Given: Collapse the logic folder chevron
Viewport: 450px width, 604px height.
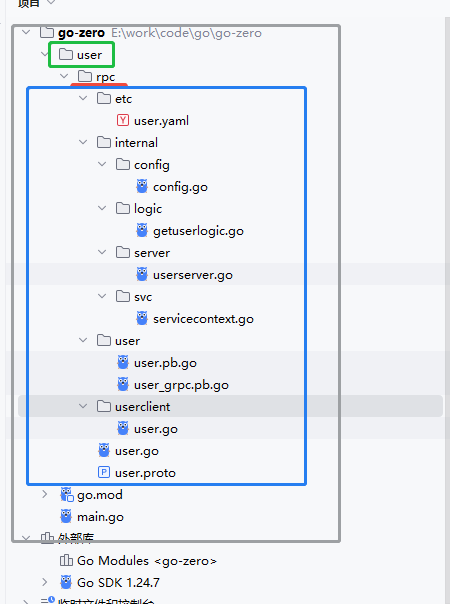Looking at the screenshot, I should pyautogui.click(x=102, y=208).
